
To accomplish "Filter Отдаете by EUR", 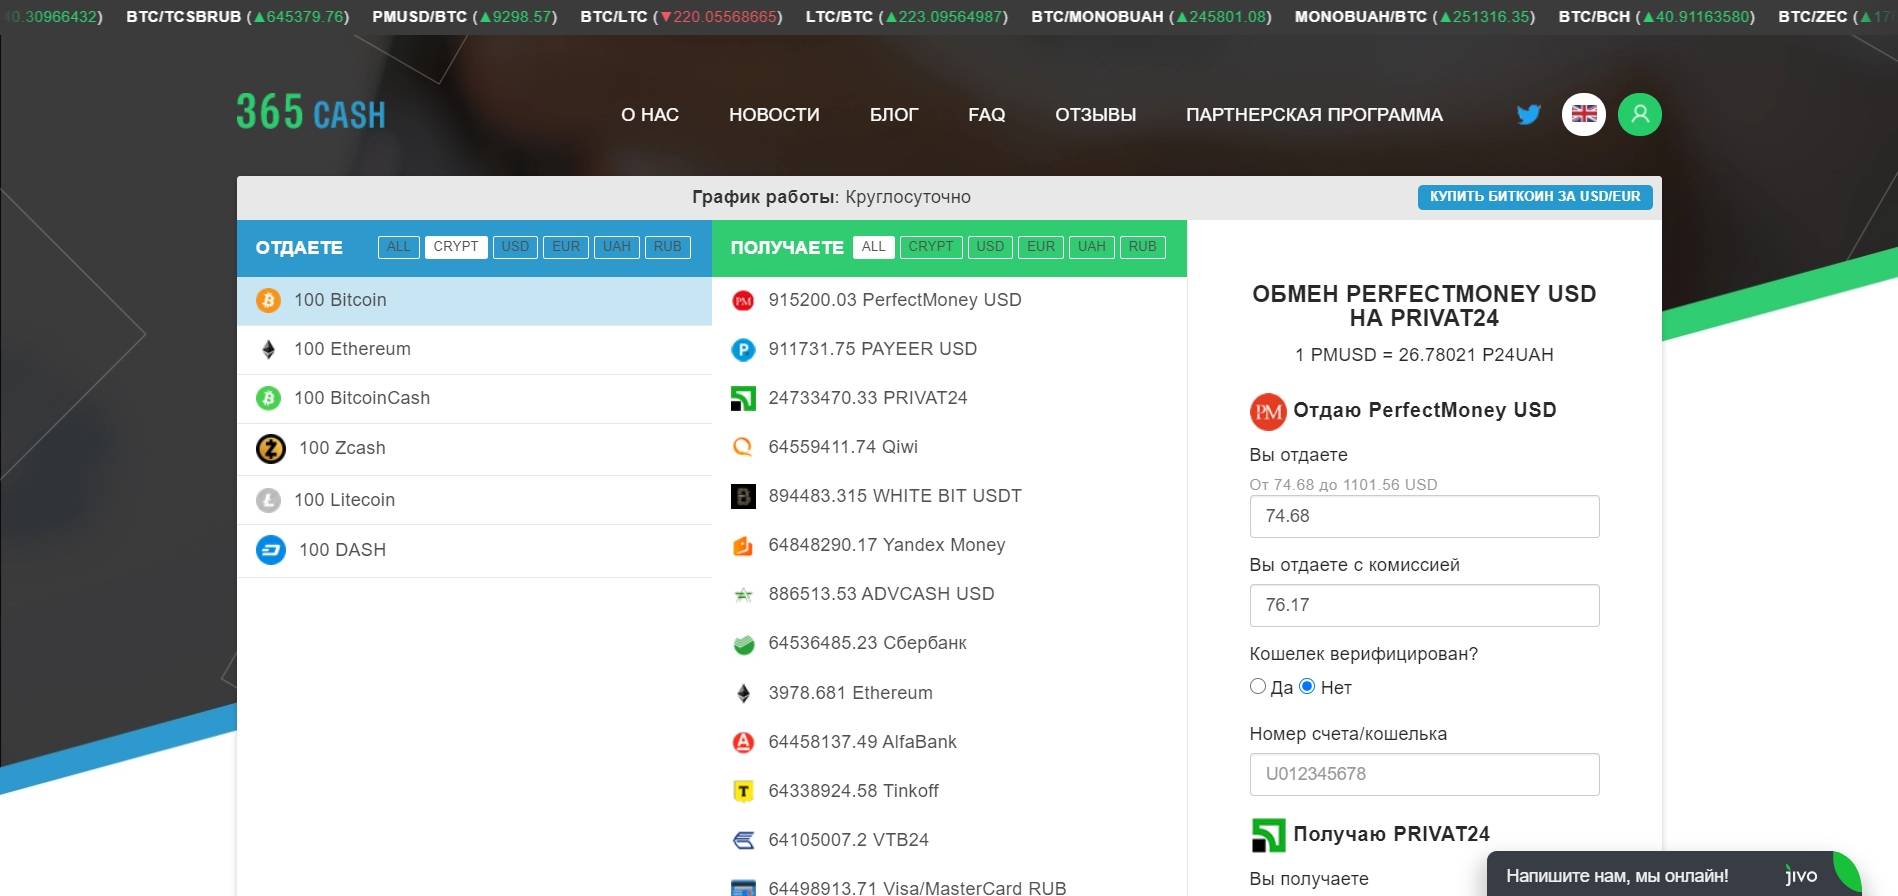I will point(566,247).
